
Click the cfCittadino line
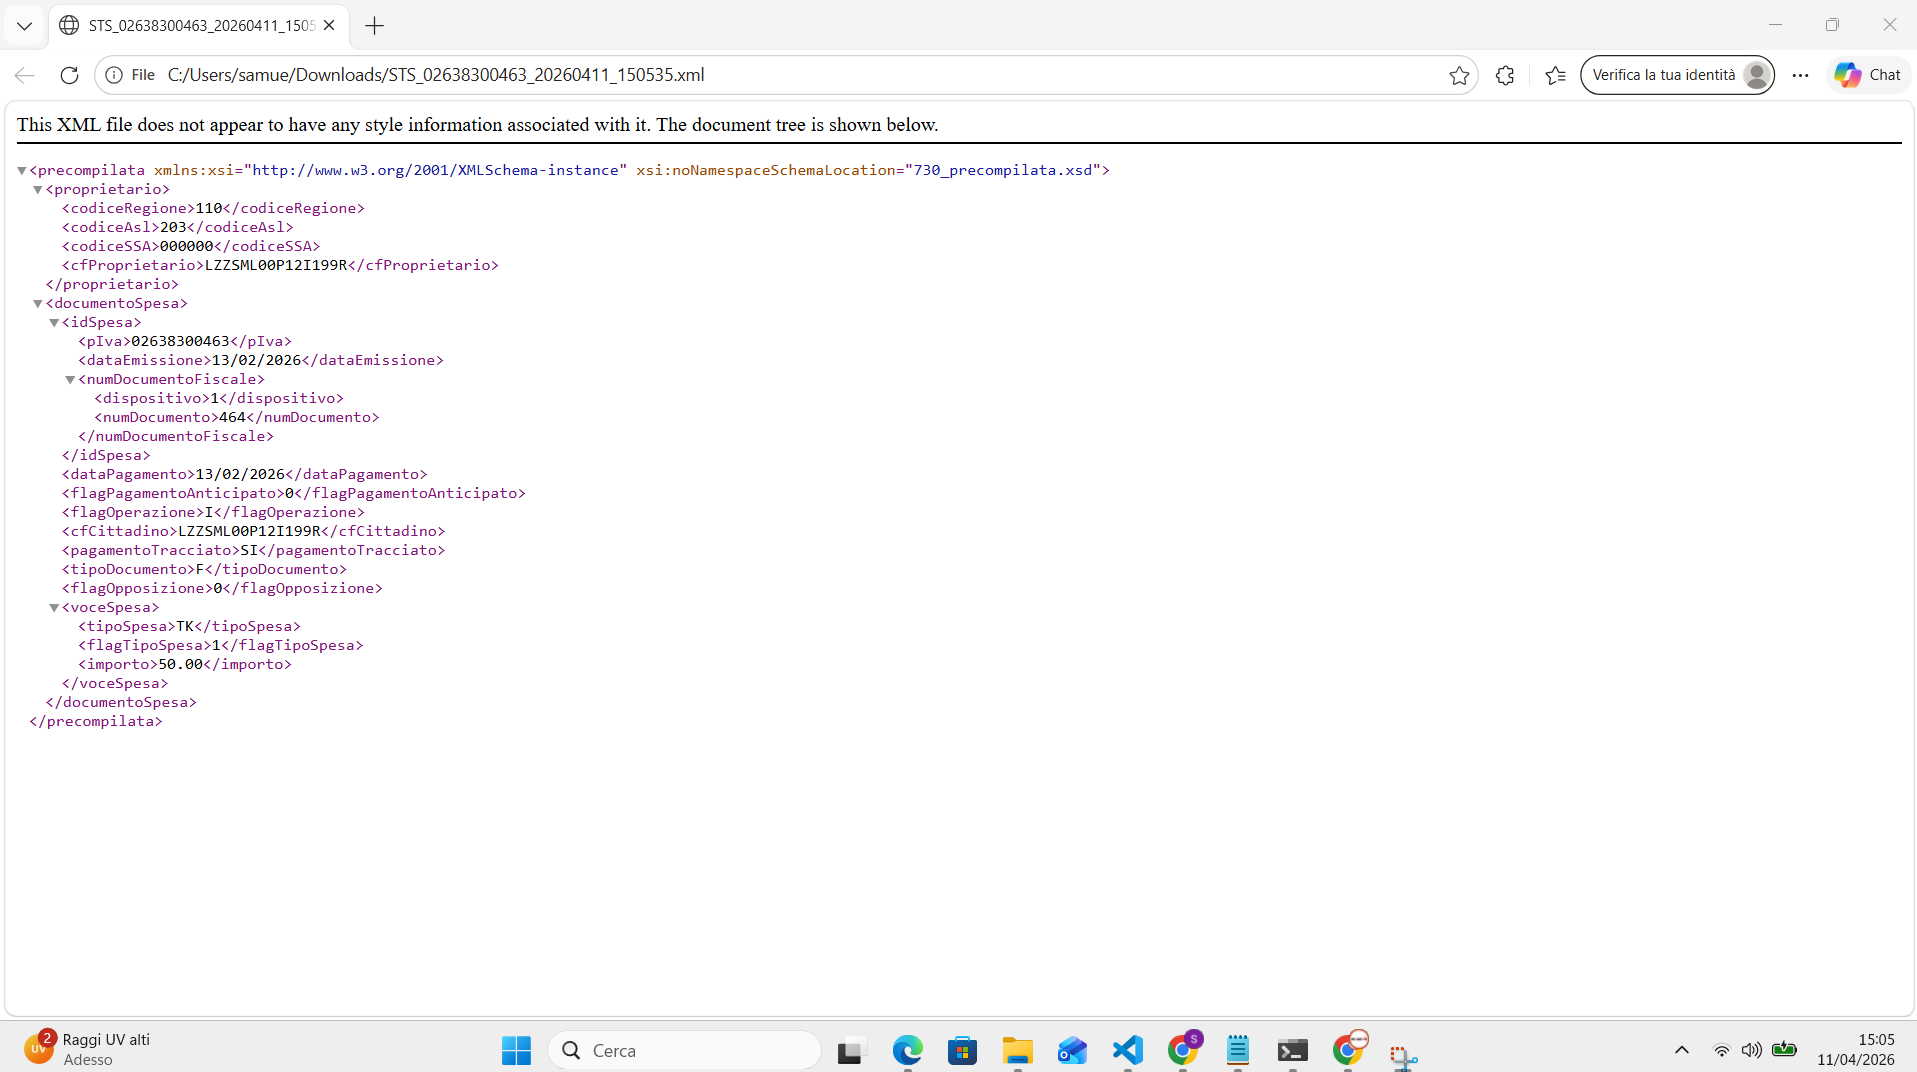click(x=254, y=531)
